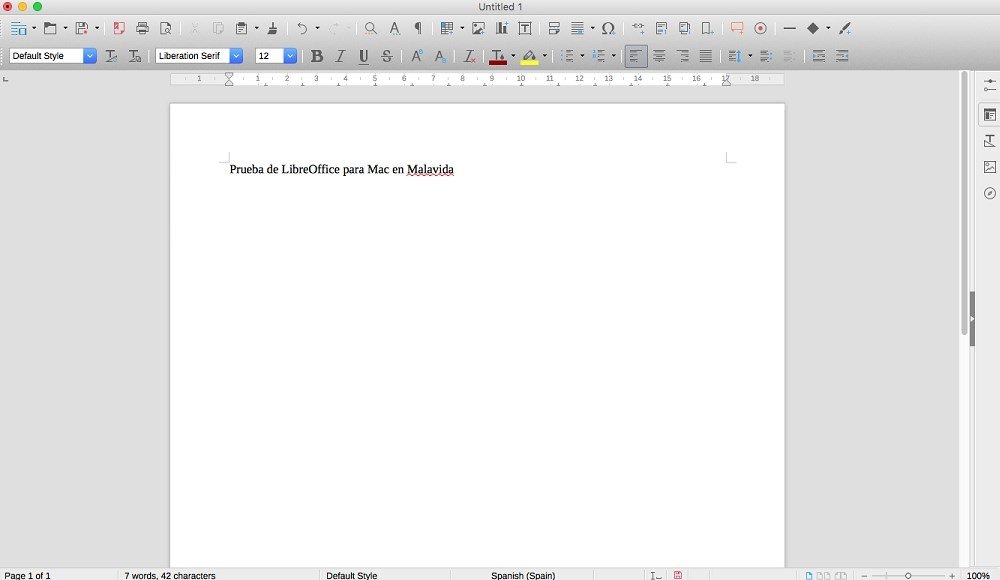1000x580 pixels.
Task: Toggle Print Preview mode
Action: [166, 28]
